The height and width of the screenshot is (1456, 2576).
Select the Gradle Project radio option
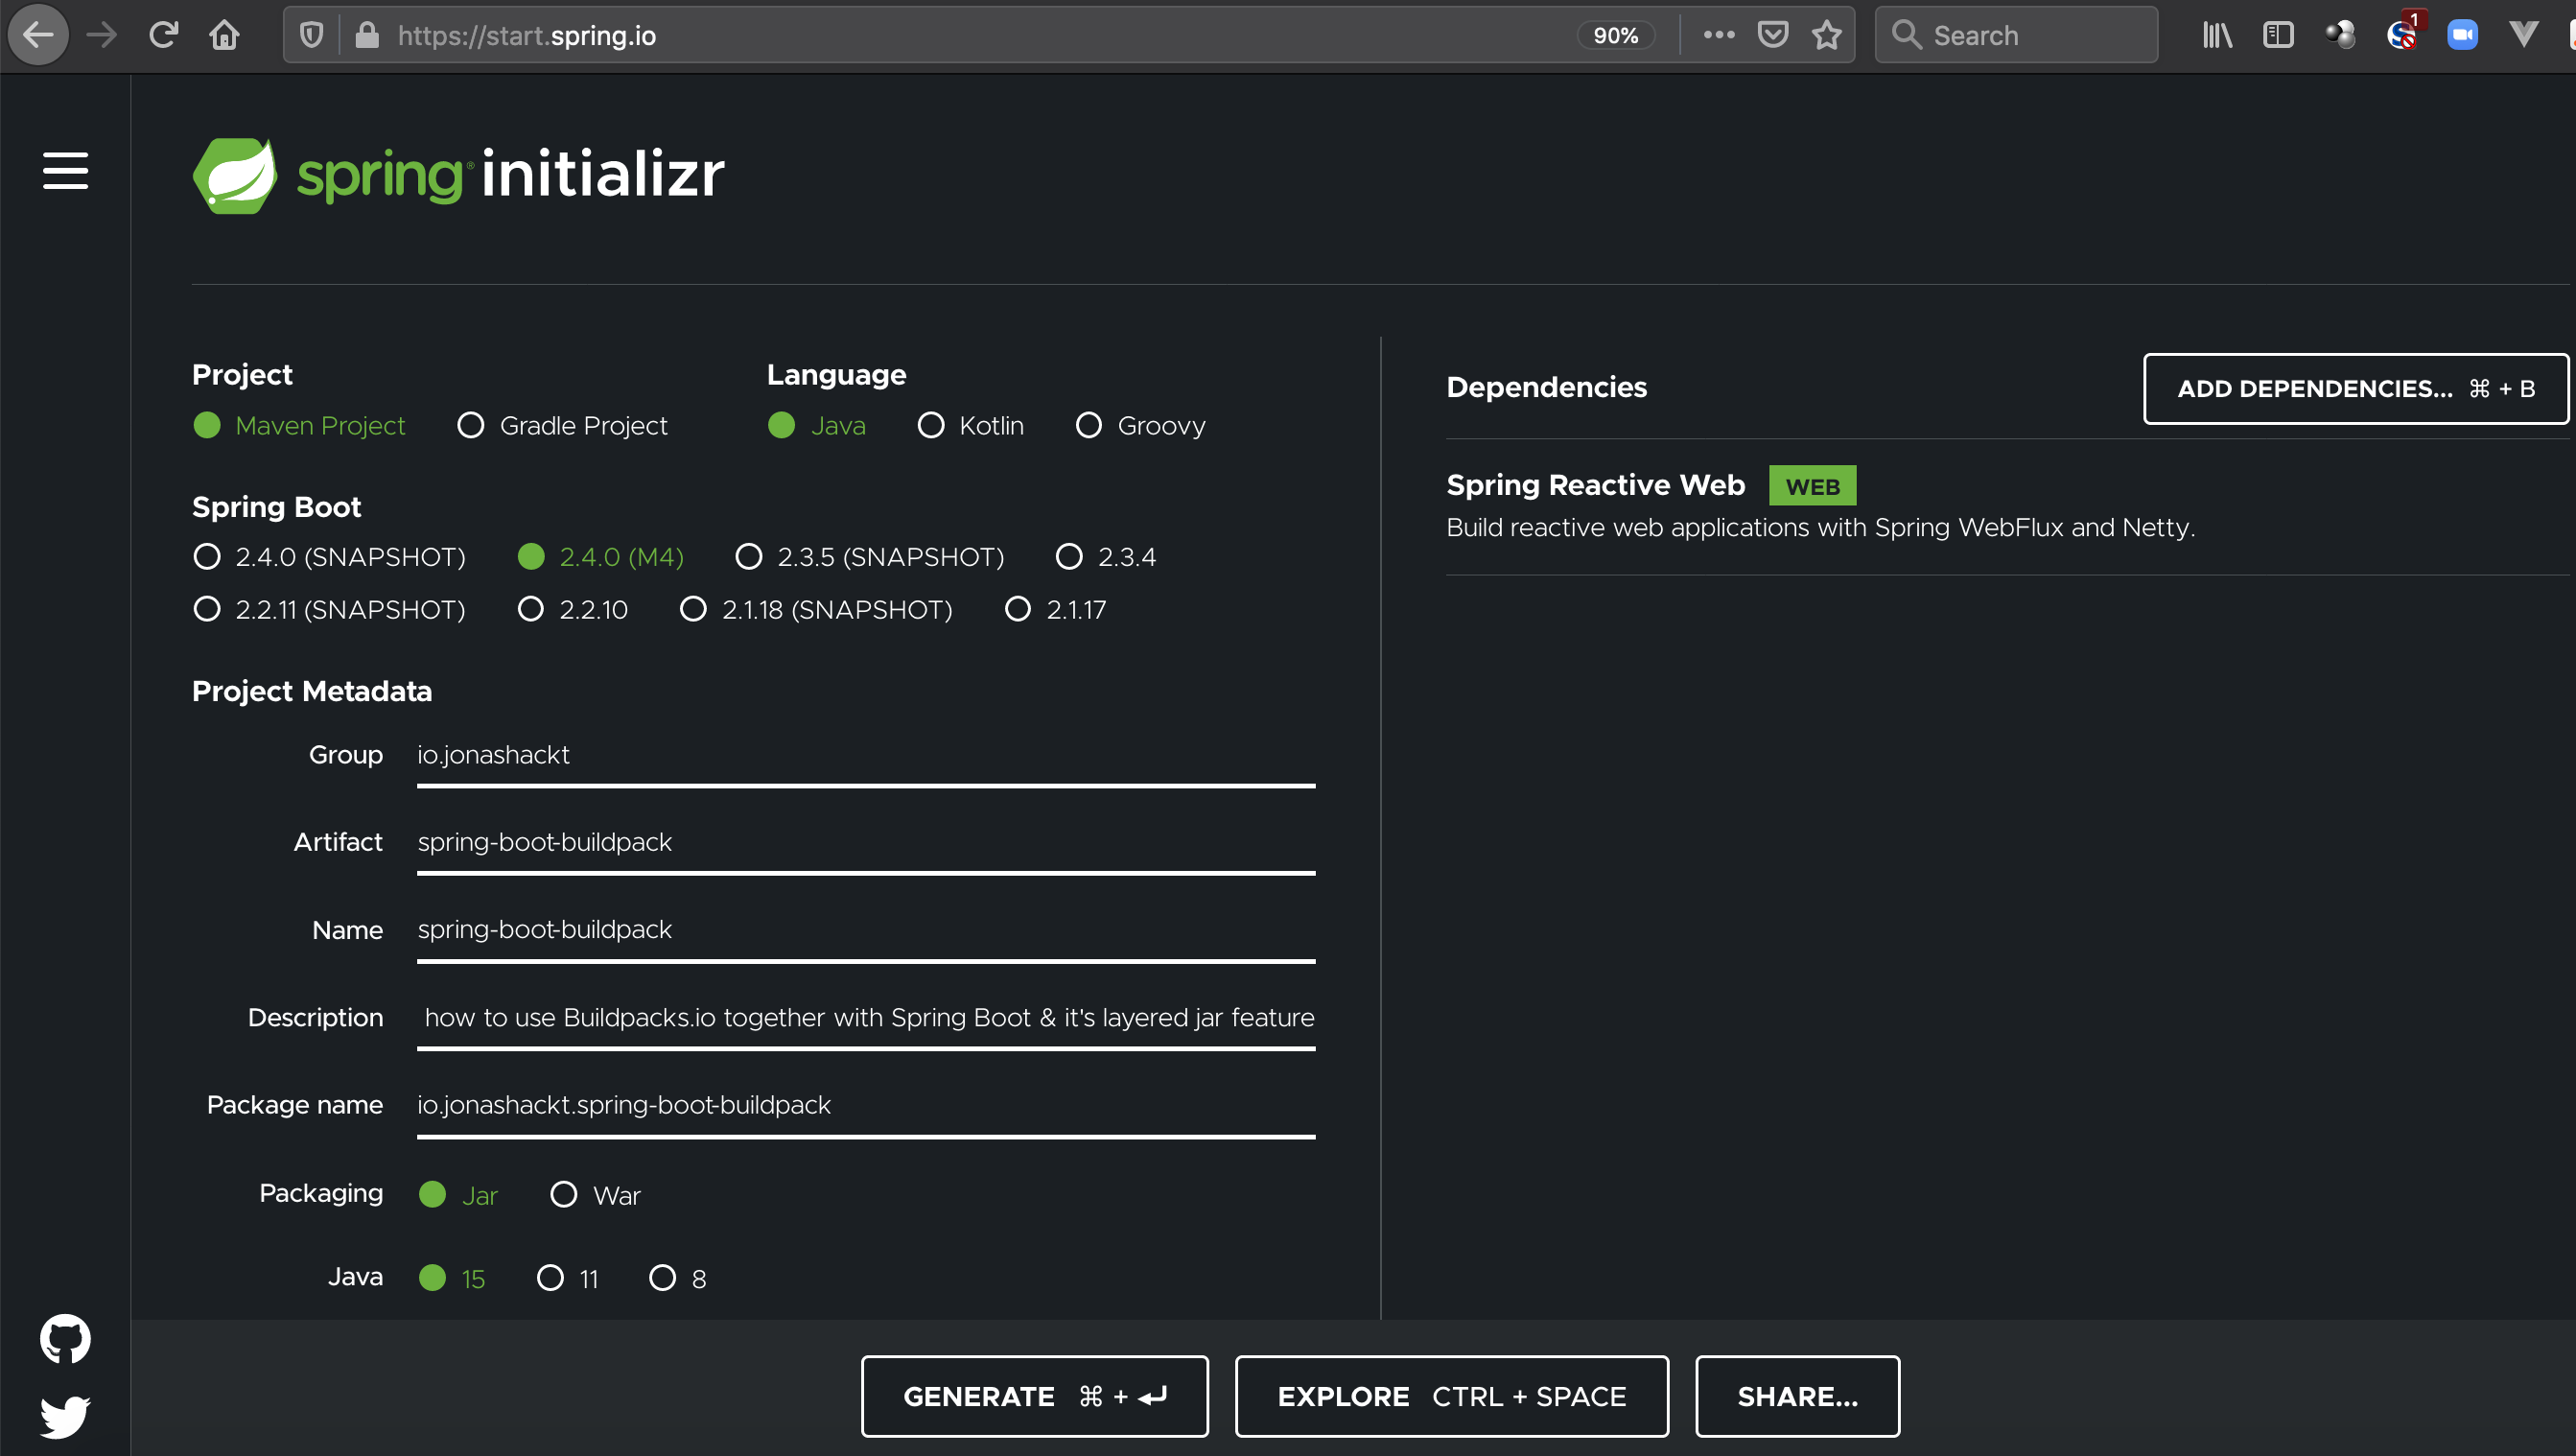coord(471,426)
